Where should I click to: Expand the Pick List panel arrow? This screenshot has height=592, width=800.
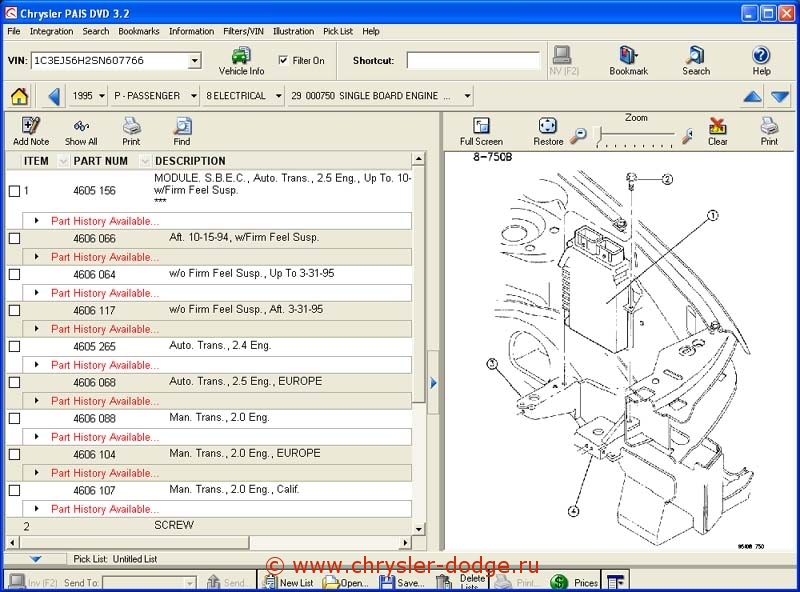(x=35, y=559)
